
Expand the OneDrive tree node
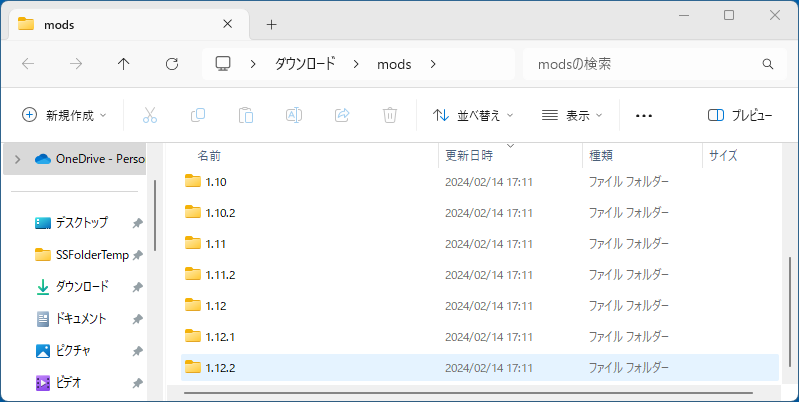click(x=17, y=159)
